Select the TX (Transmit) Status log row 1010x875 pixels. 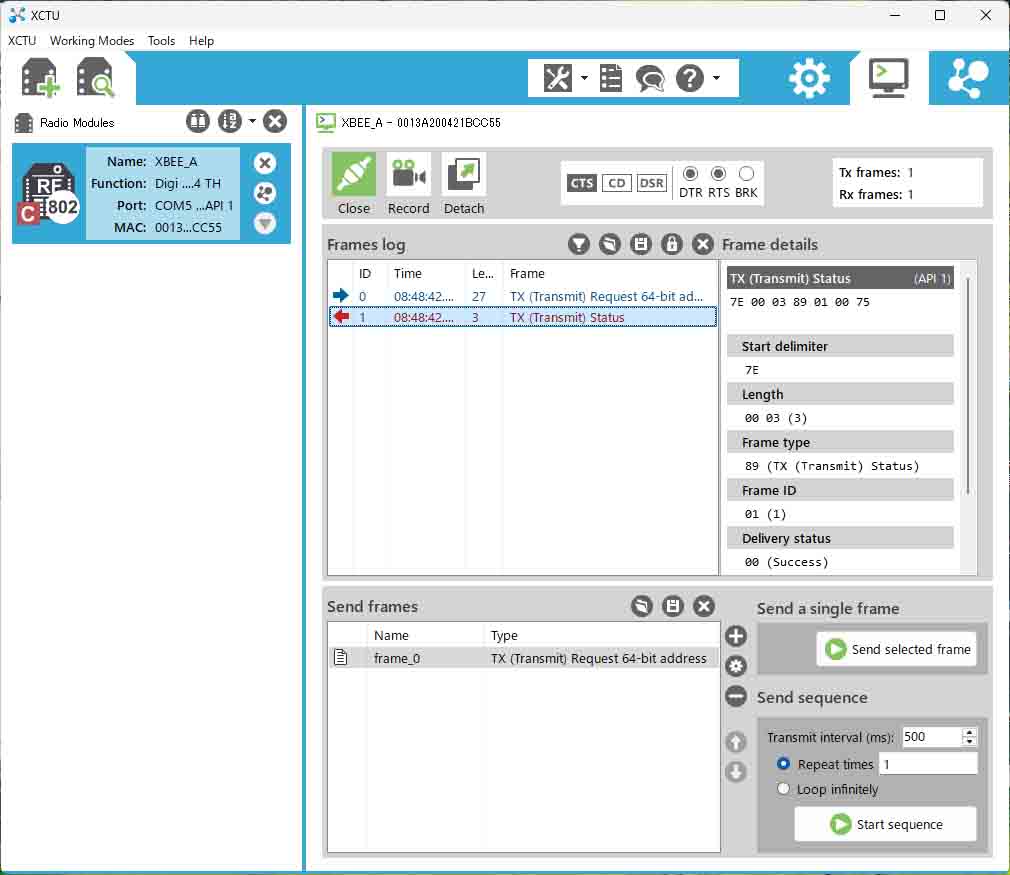pyautogui.click(x=522, y=317)
